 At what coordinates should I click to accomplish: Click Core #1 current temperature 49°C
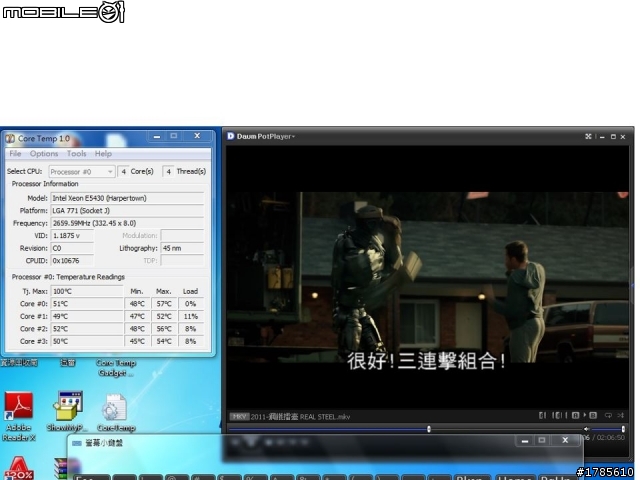87,316
